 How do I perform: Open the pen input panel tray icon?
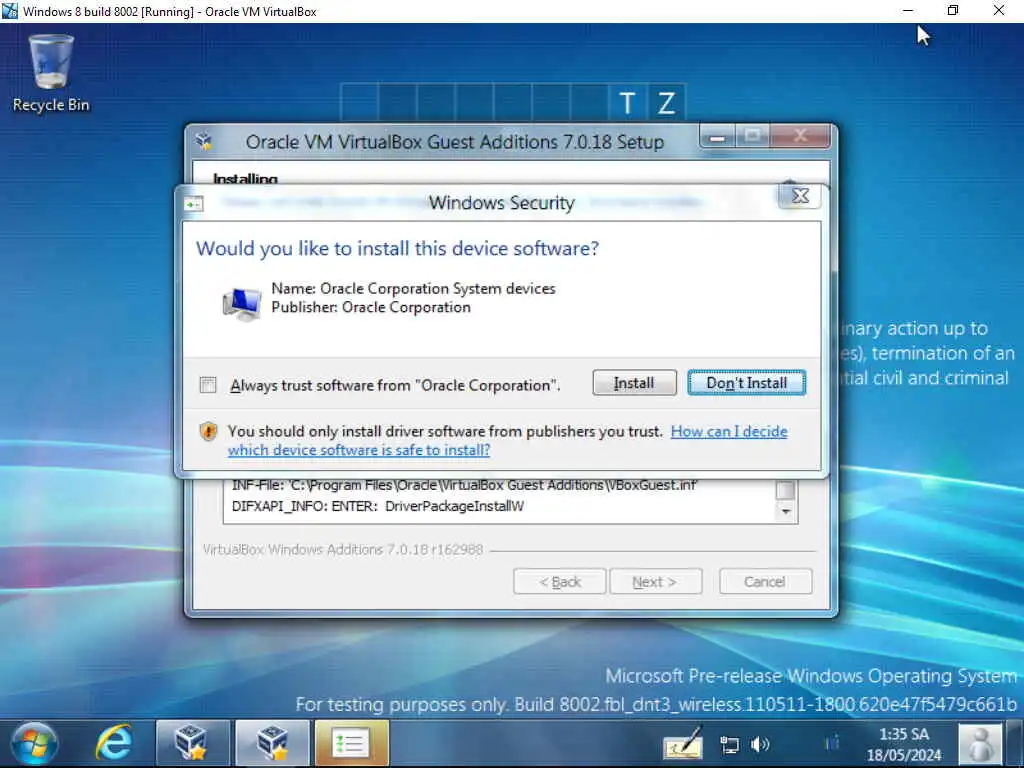point(683,743)
